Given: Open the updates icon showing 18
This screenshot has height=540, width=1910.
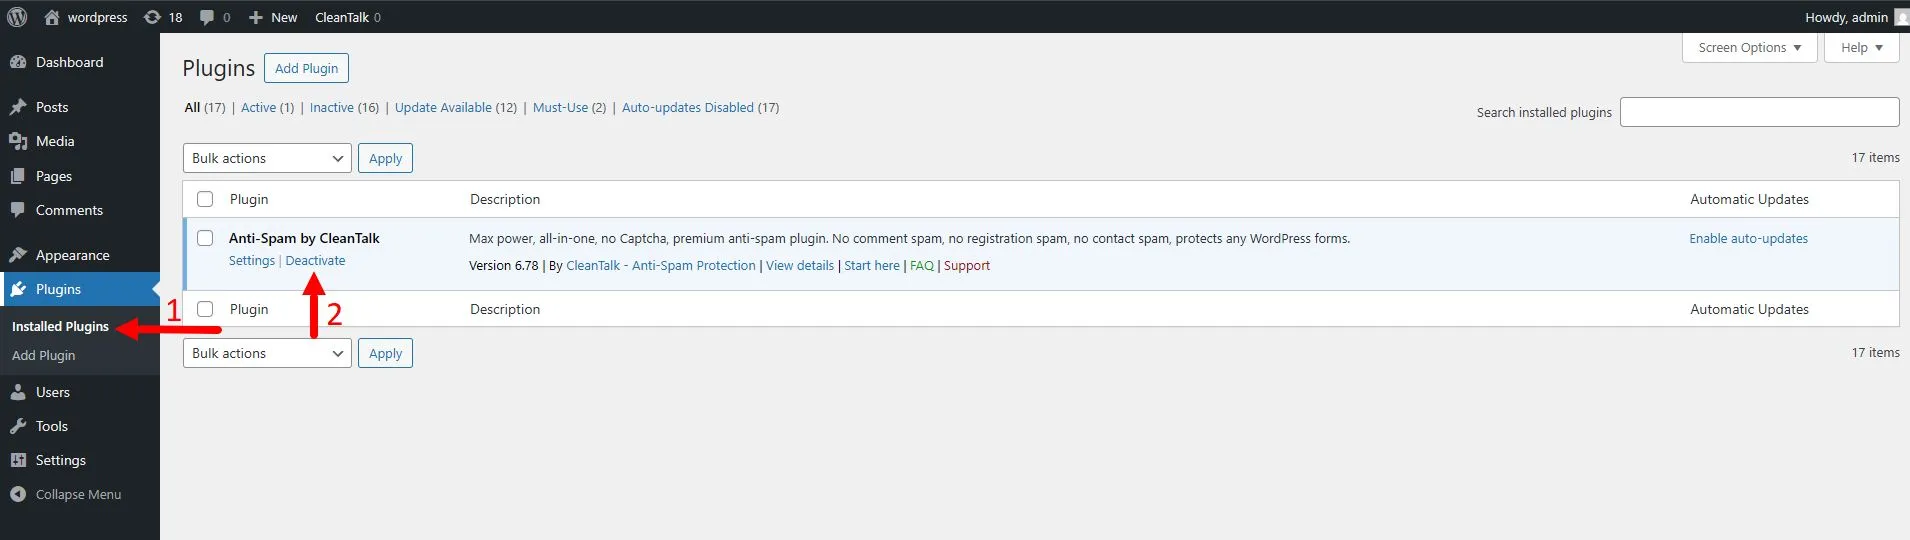Looking at the screenshot, I should click(x=152, y=17).
